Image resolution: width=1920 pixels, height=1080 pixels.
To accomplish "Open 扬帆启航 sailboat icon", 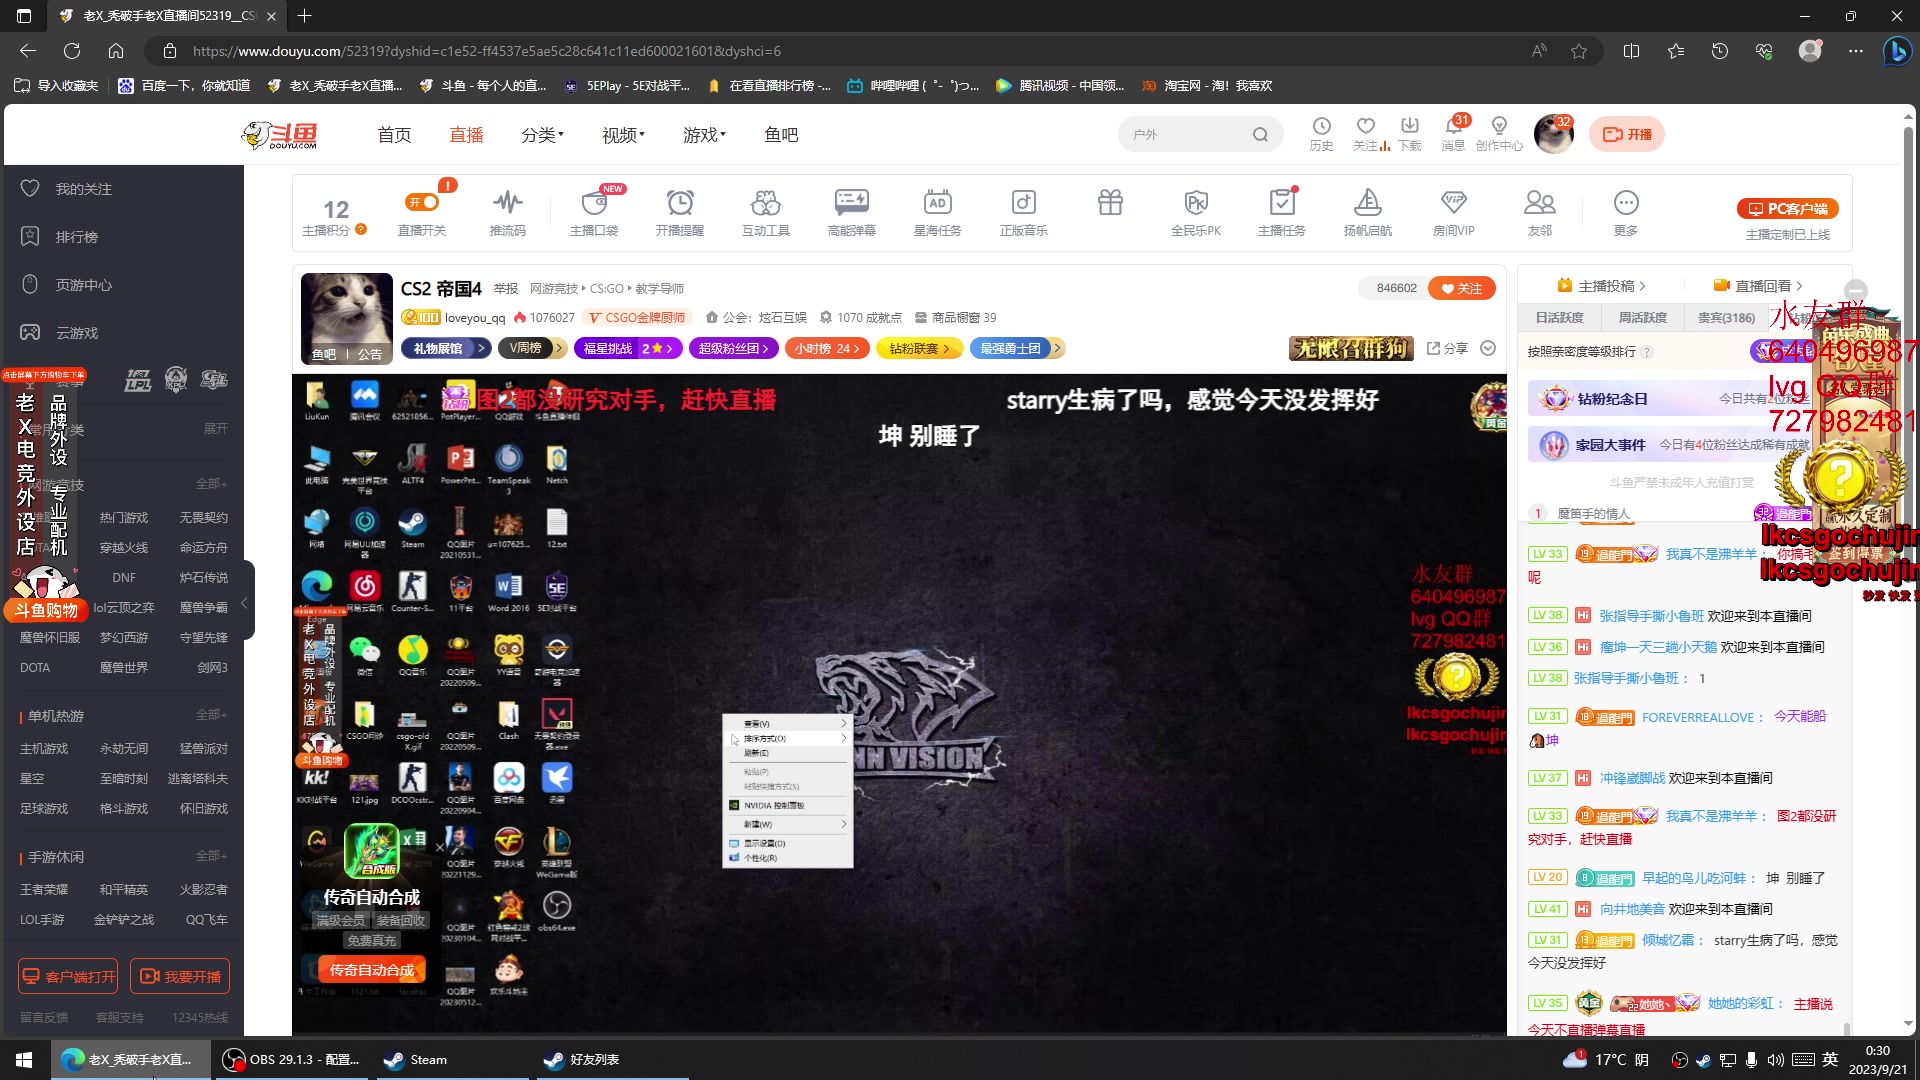I will [1368, 212].
